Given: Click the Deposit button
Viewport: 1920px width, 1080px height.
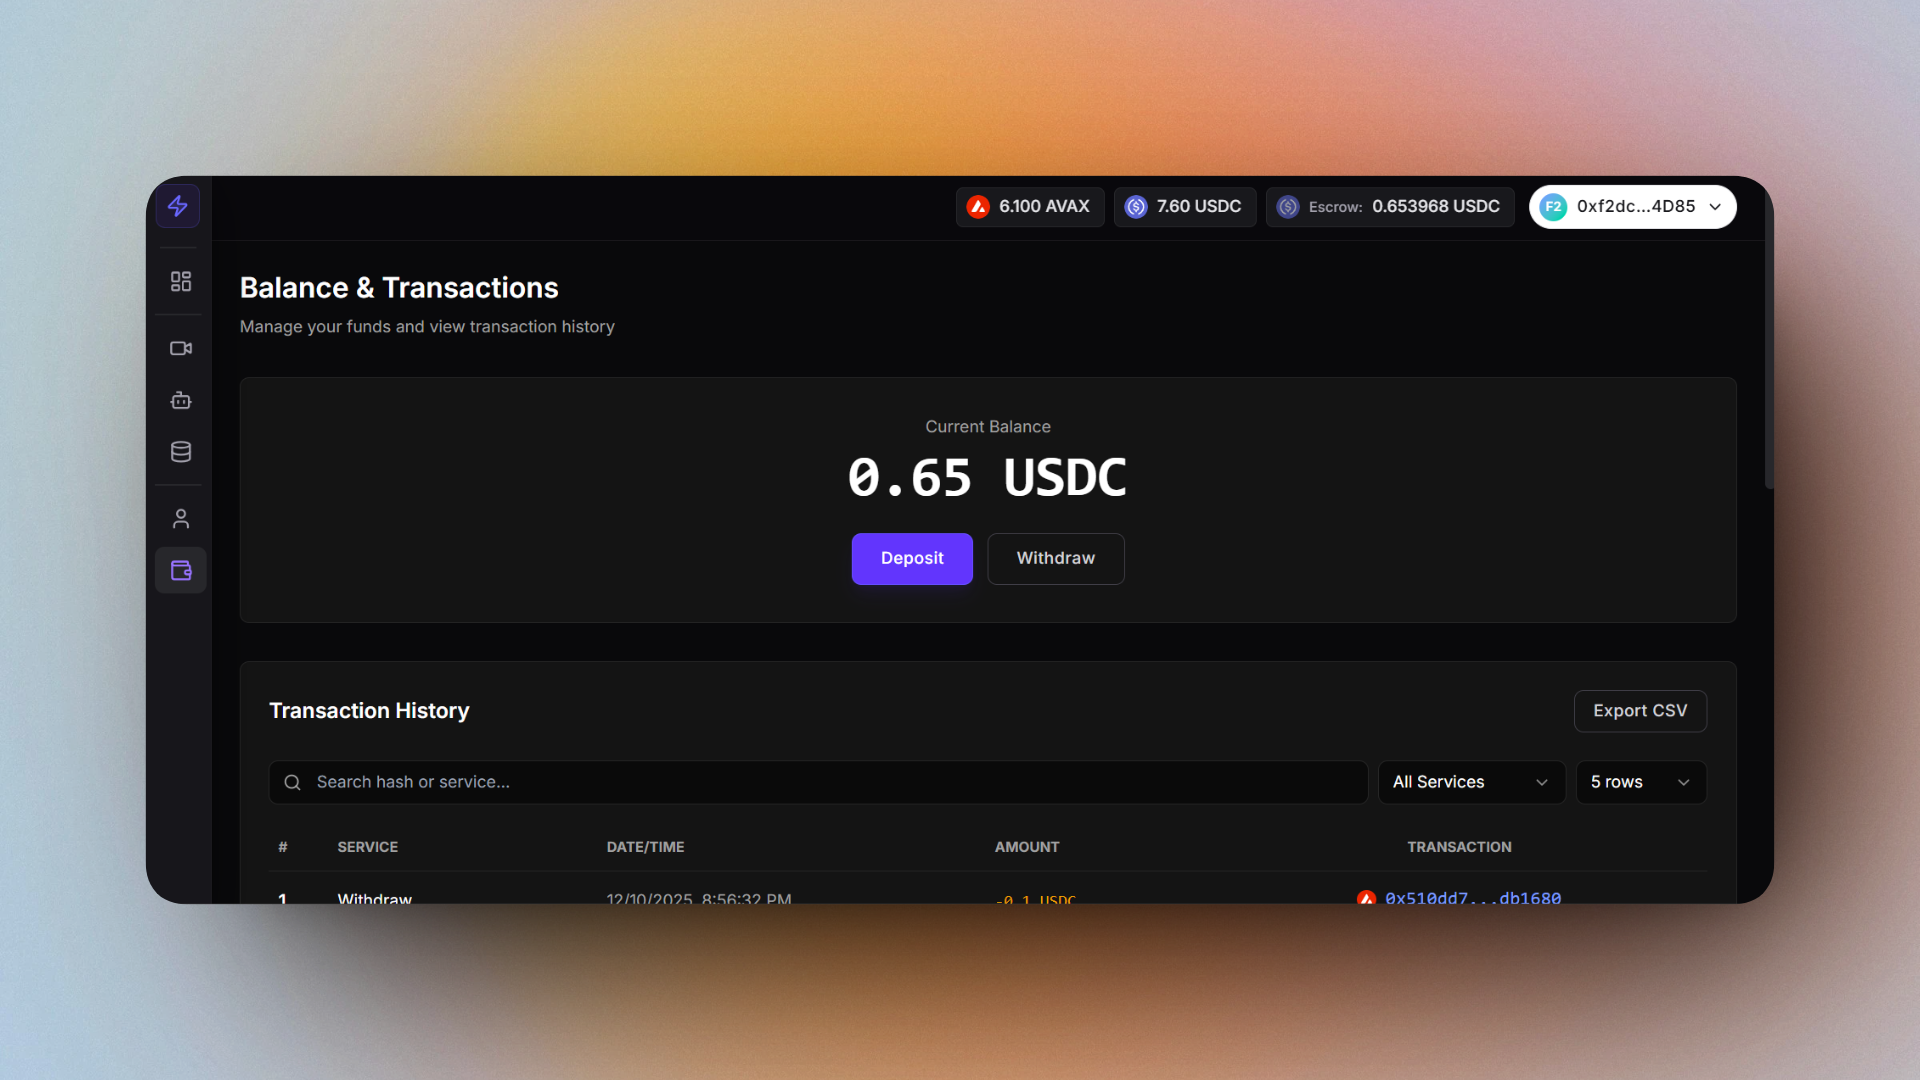Looking at the screenshot, I should pyautogui.click(x=911, y=558).
